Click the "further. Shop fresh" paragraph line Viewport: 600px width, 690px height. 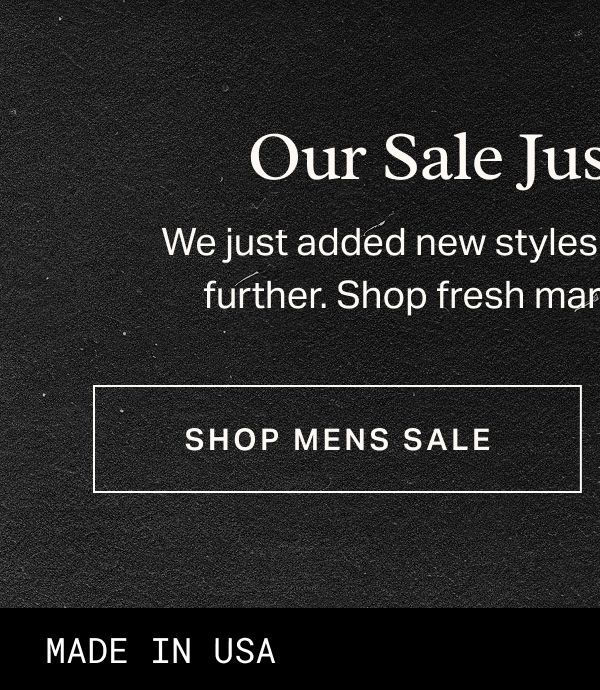tap(364, 295)
